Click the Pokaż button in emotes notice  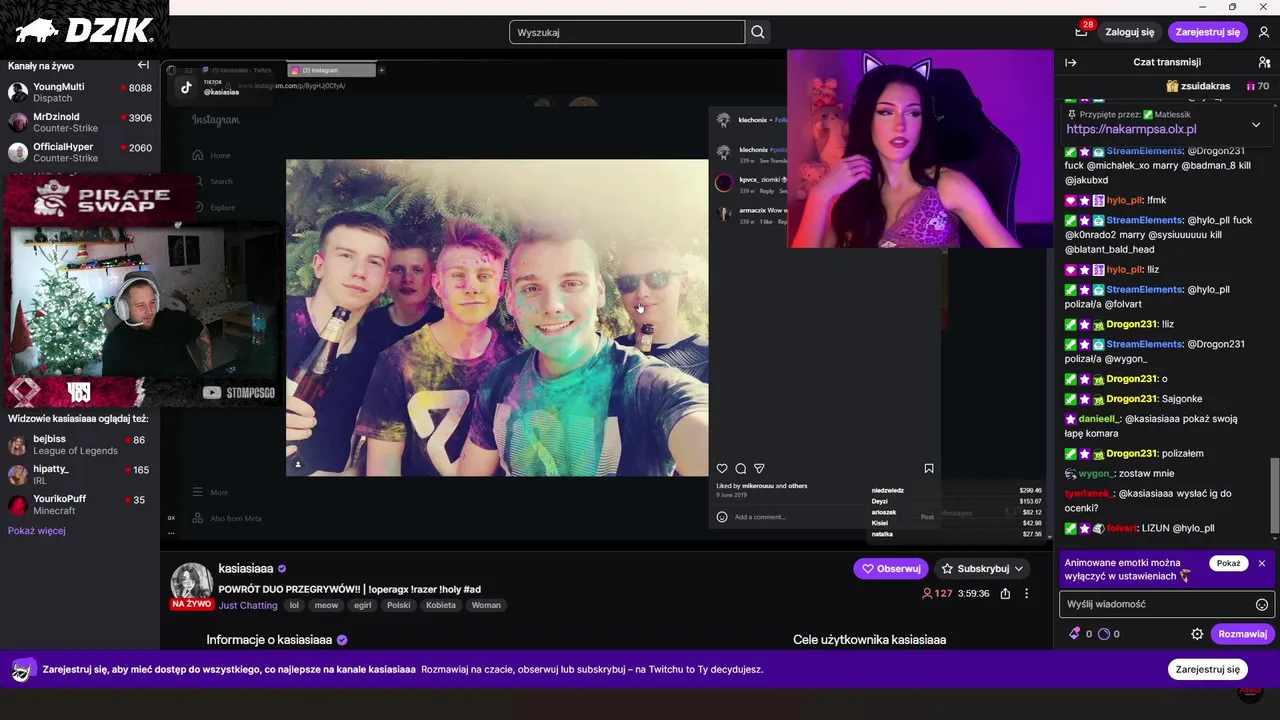(1229, 563)
